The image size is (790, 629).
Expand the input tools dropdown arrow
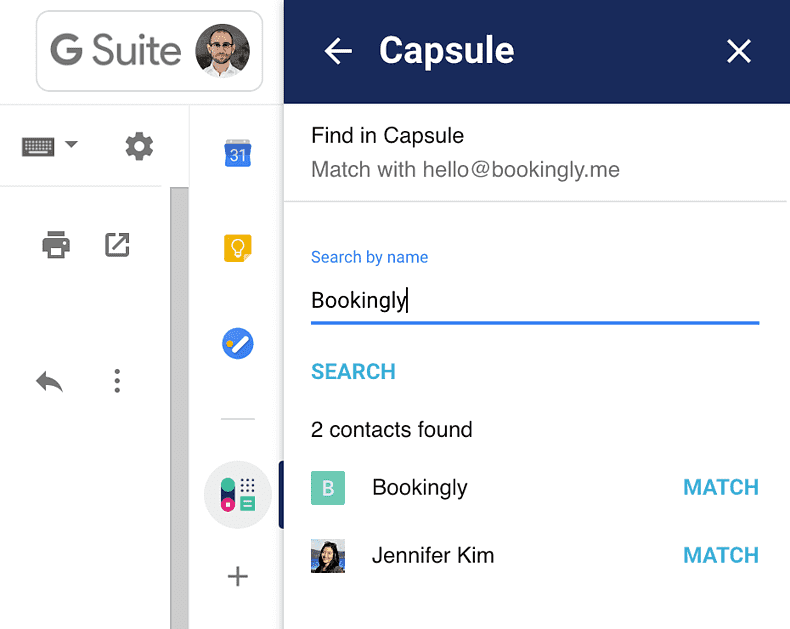coord(71,145)
